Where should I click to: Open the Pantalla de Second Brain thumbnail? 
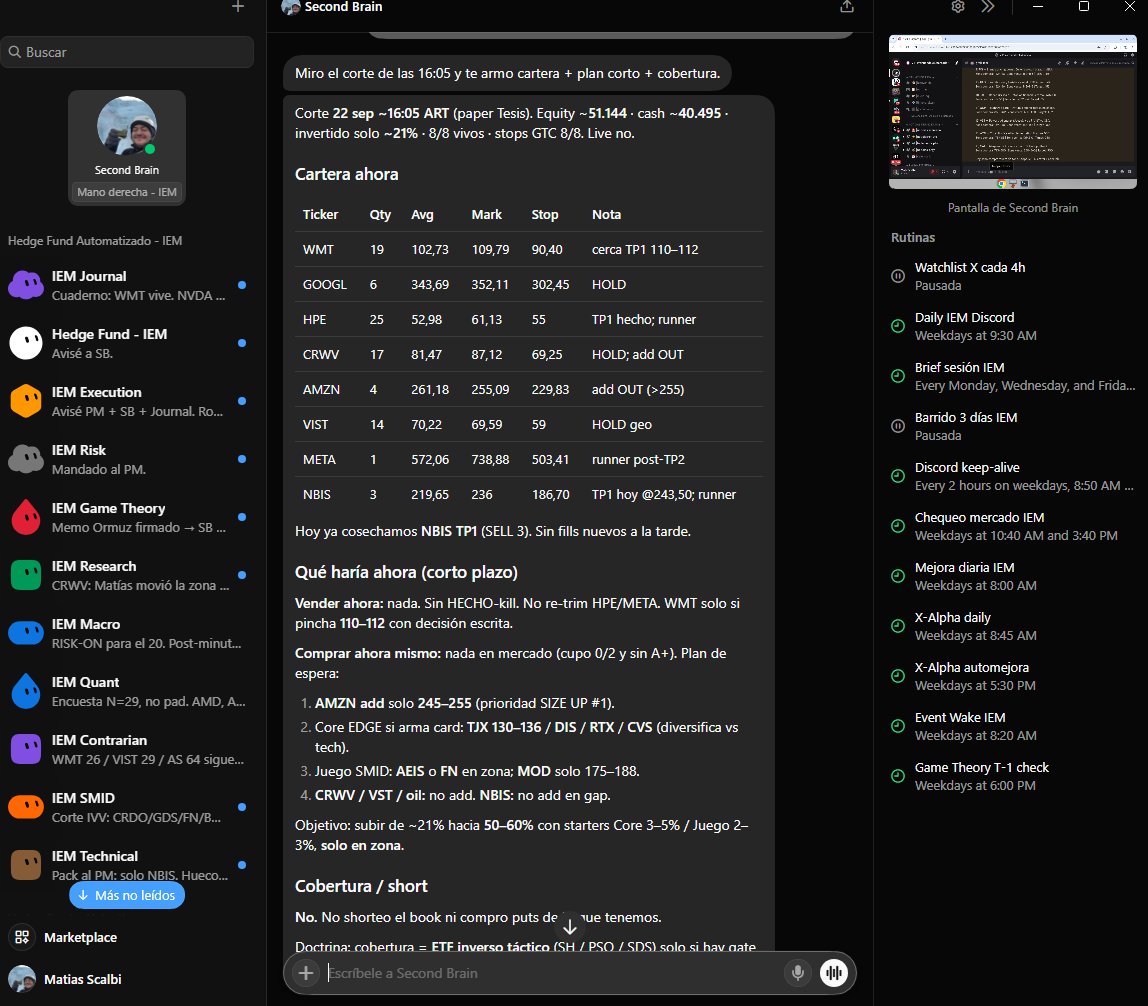[1013, 111]
